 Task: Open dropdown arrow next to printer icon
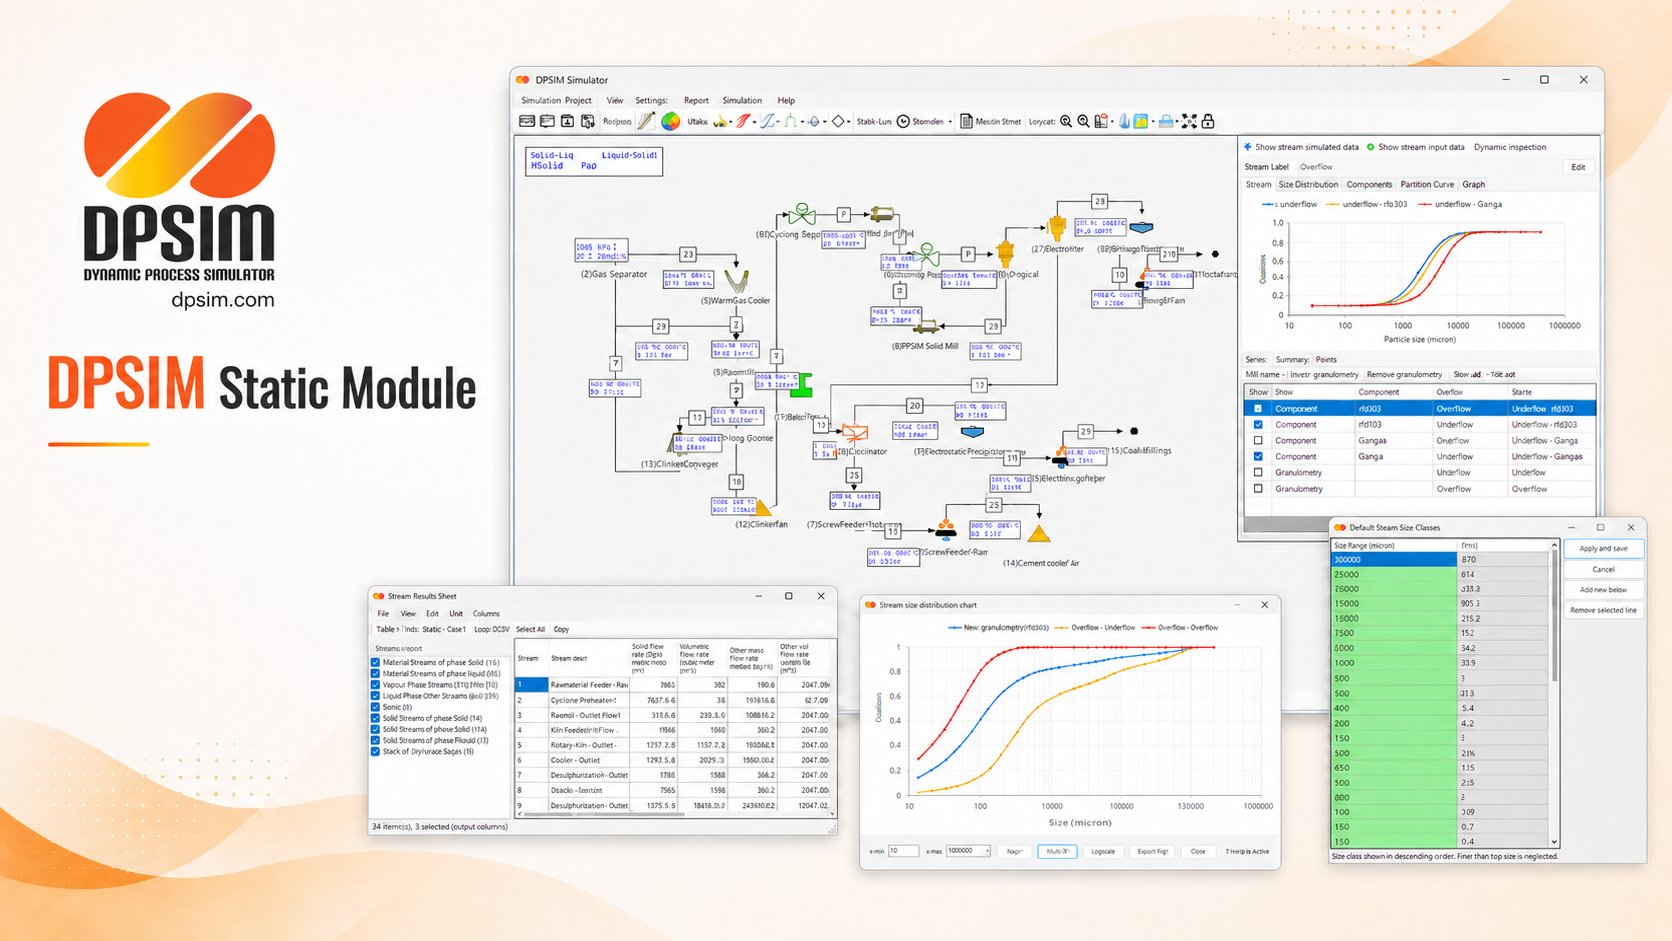pos(1175,122)
